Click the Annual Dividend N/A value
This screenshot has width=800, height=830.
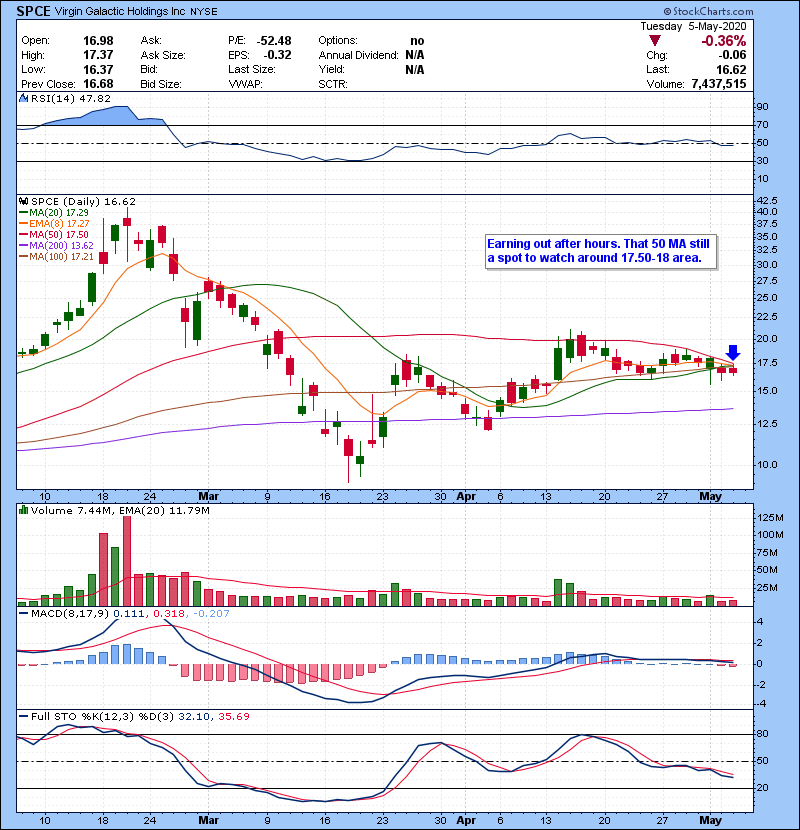[x=415, y=55]
